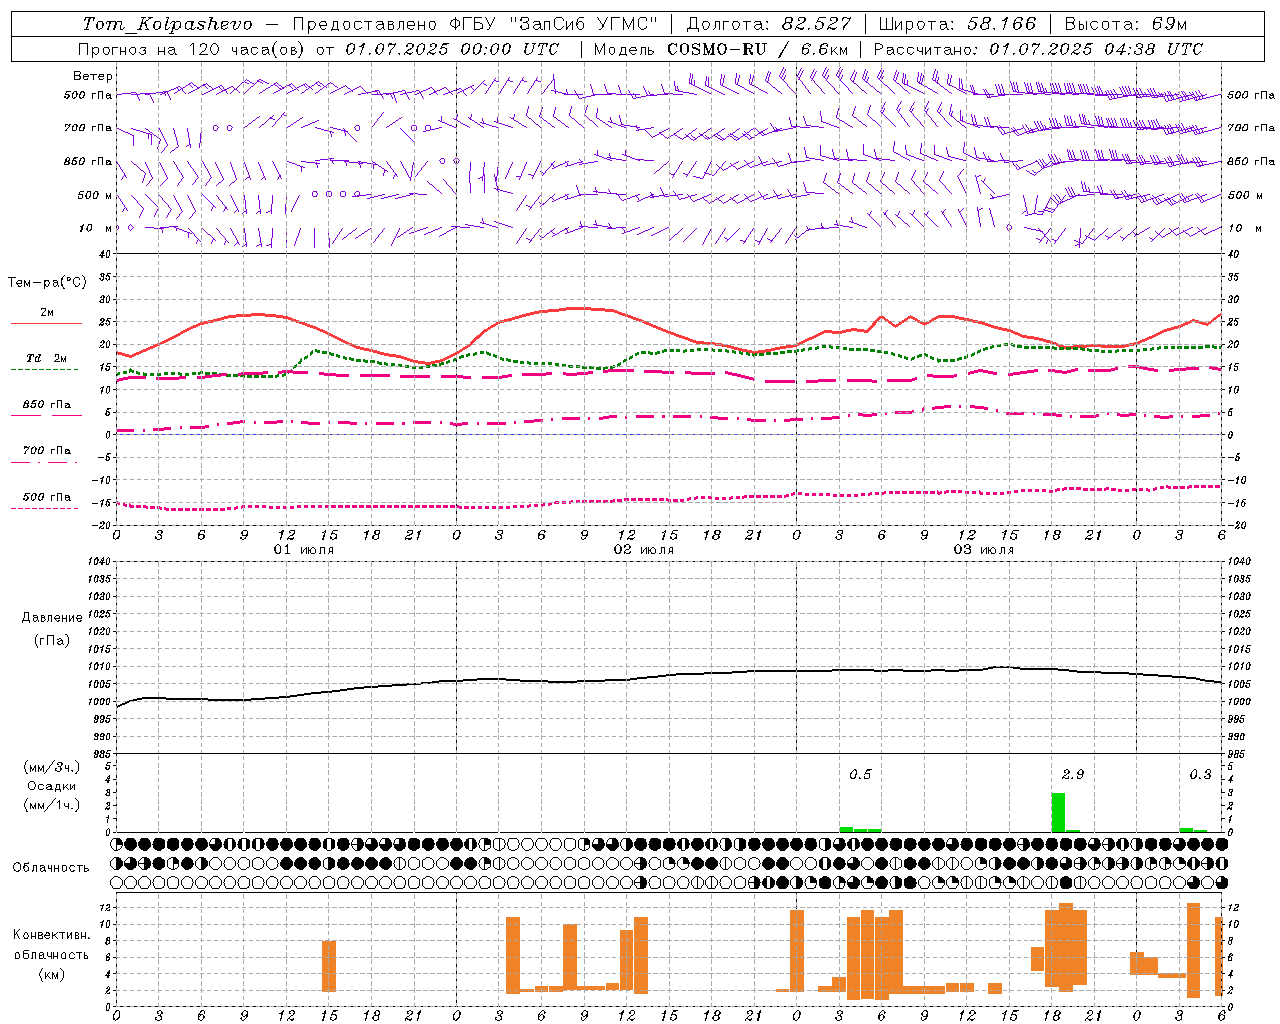Click the 0.3 precipitation total value
The width and height of the screenshot is (1280, 1024).
click(1200, 774)
